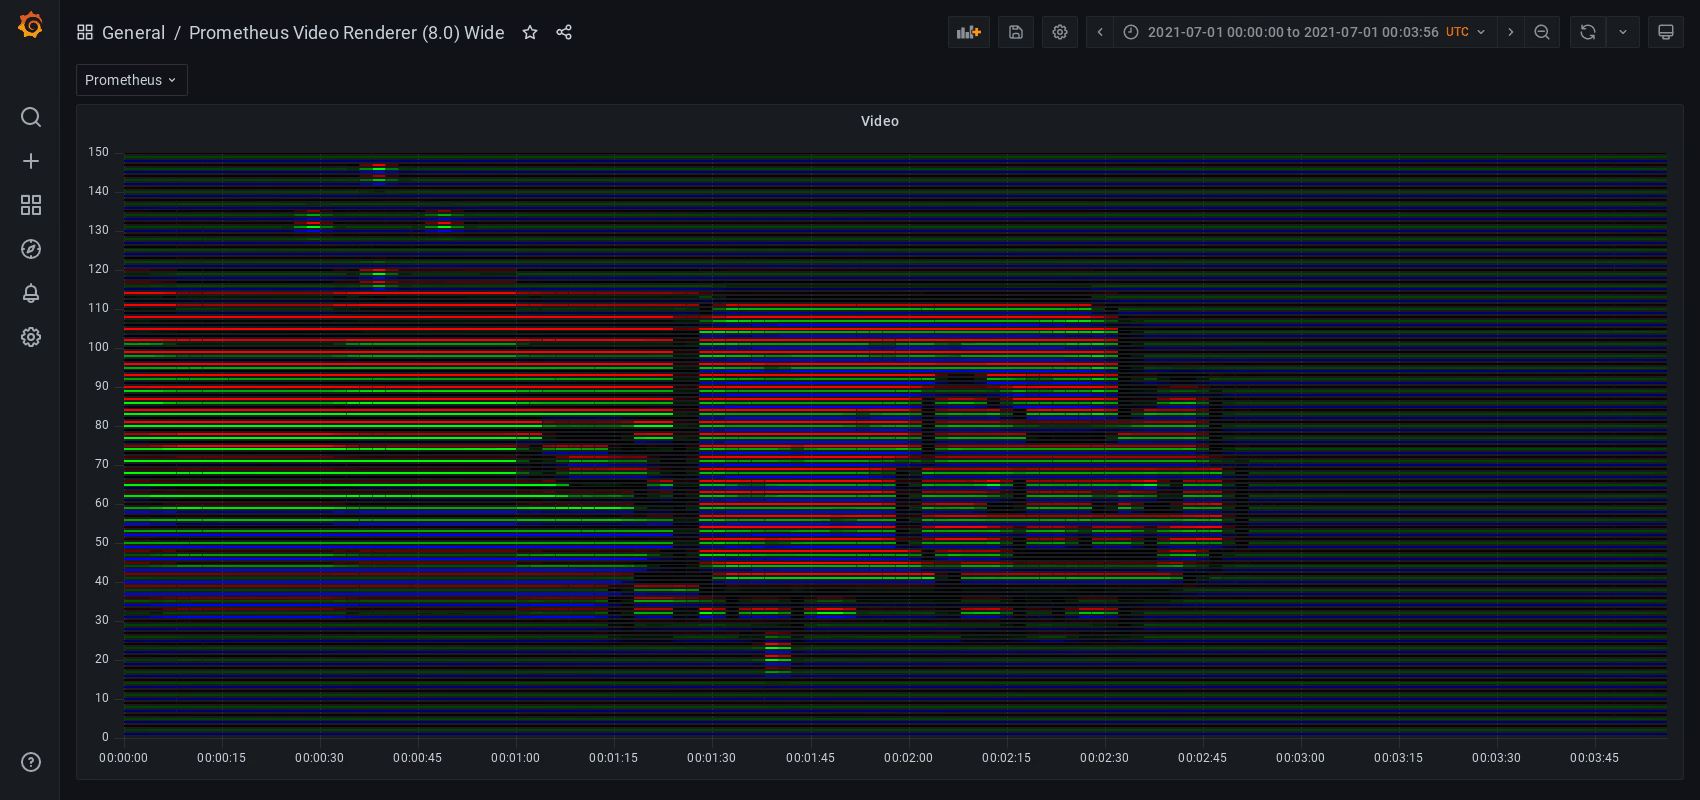Star the dashboard as favorite
1700x800 pixels.
coord(530,32)
